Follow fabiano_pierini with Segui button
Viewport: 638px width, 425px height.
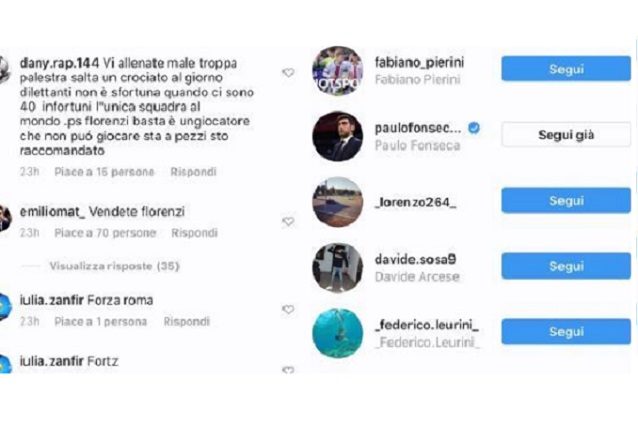566,69
